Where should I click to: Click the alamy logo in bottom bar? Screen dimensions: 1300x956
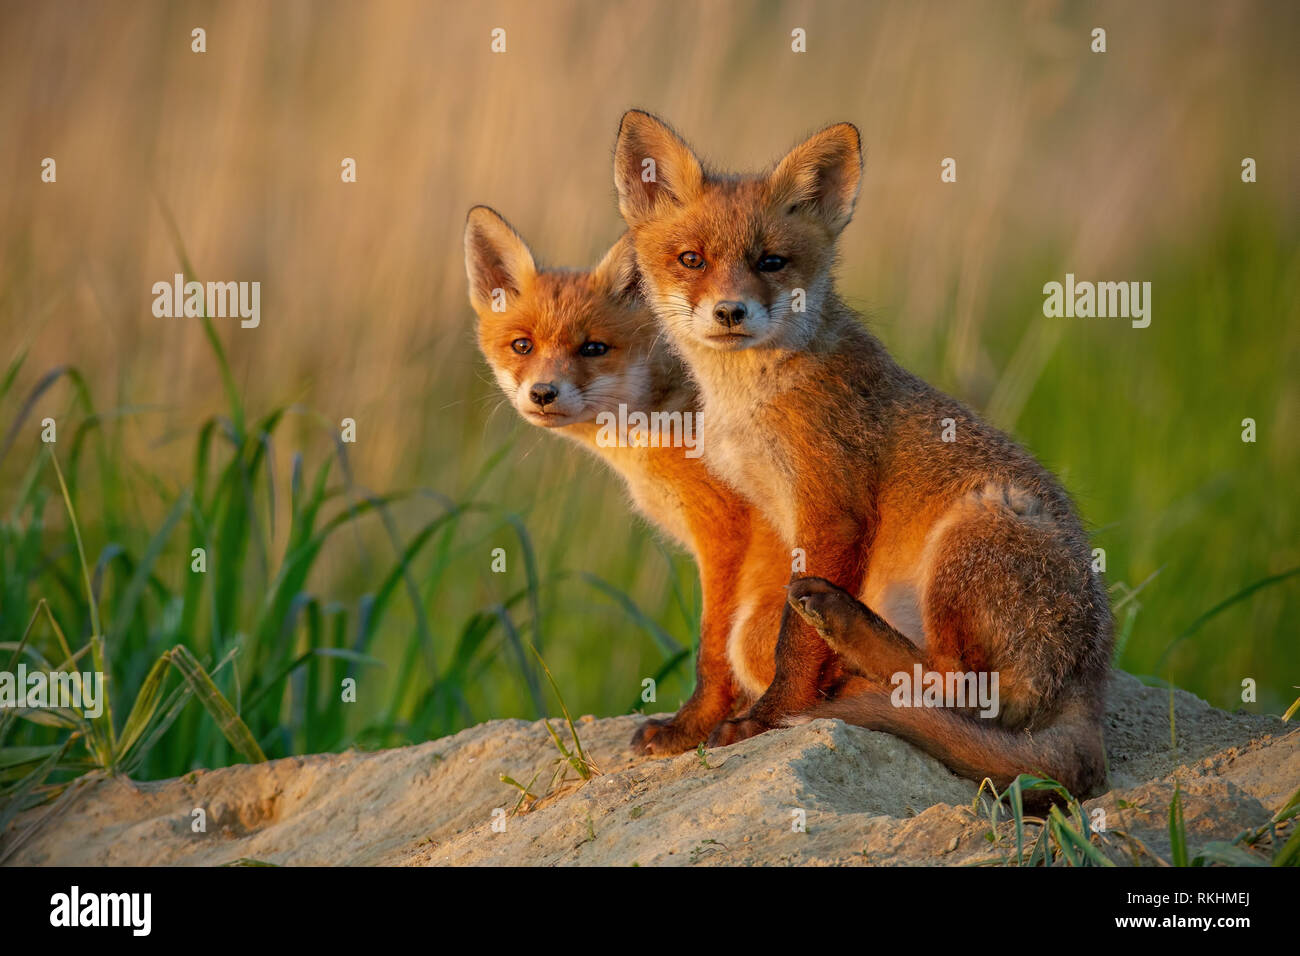coord(101,910)
